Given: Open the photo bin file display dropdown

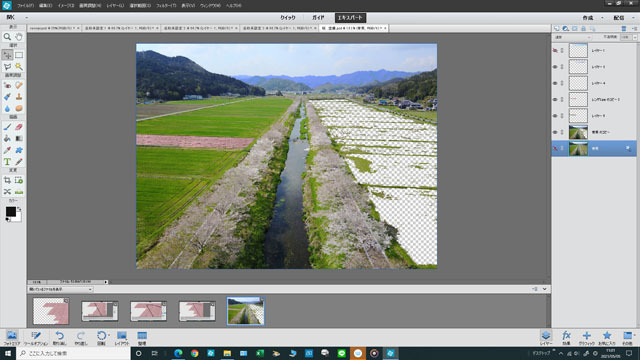Looking at the screenshot, I should (x=60, y=289).
